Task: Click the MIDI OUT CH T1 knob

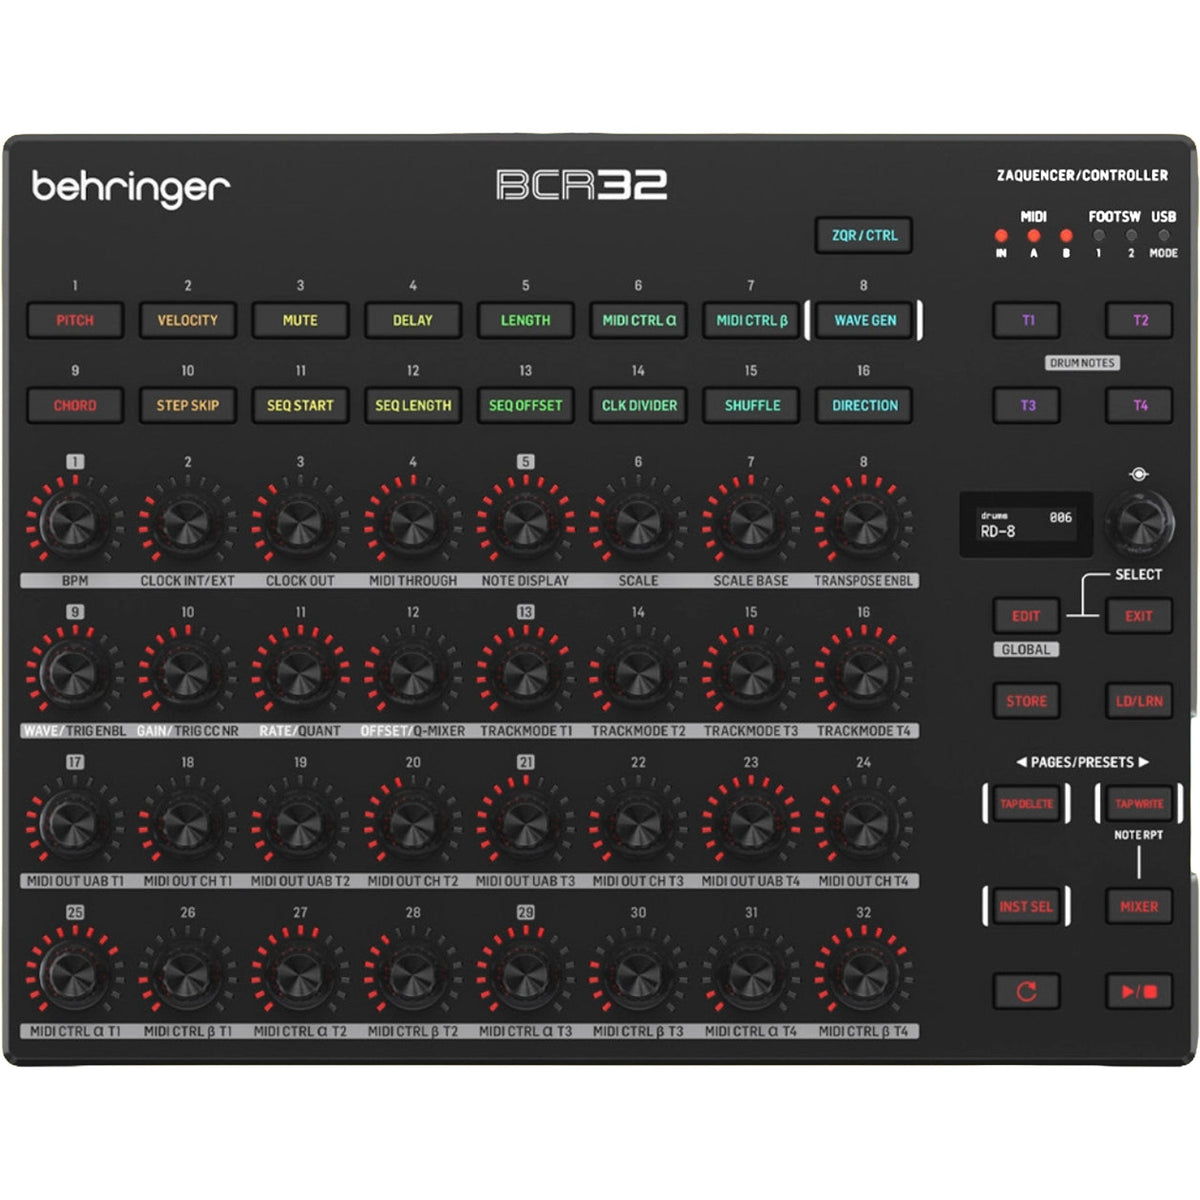Action: [187, 822]
